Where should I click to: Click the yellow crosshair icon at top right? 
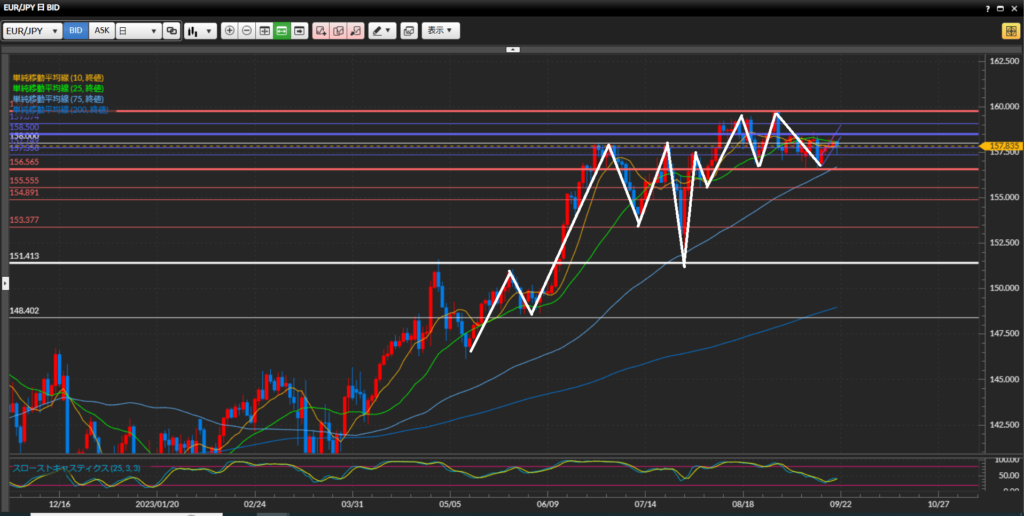click(1010, 31)
